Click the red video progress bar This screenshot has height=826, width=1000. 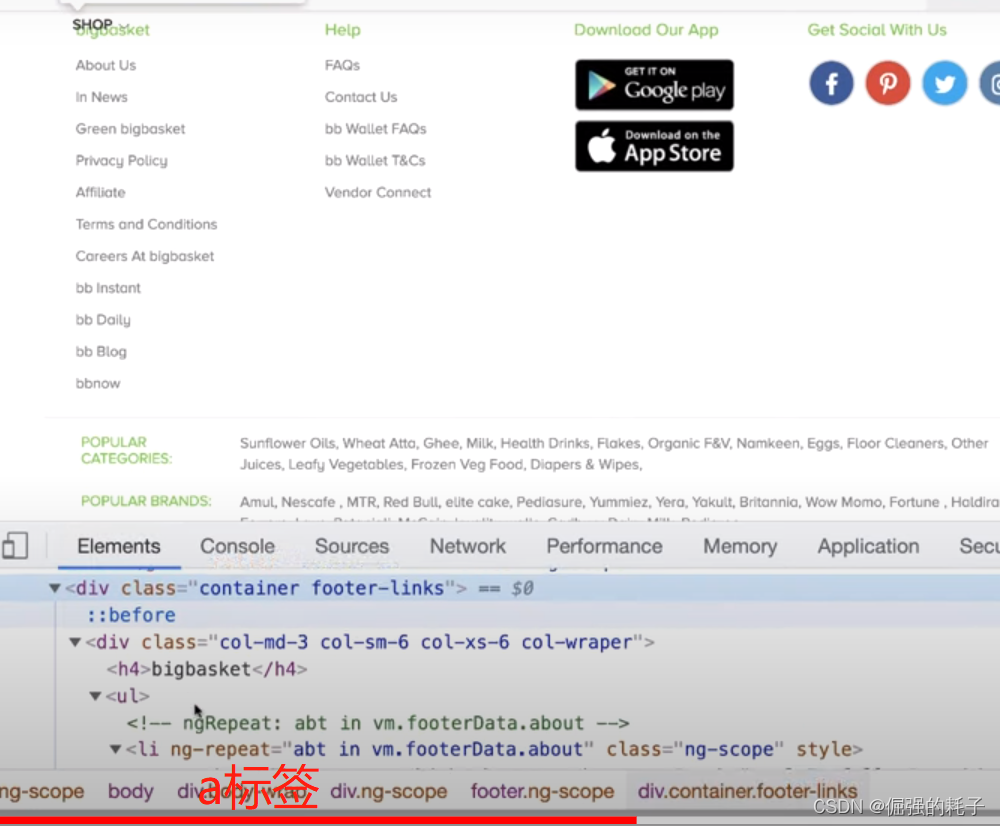pos(318,820)
